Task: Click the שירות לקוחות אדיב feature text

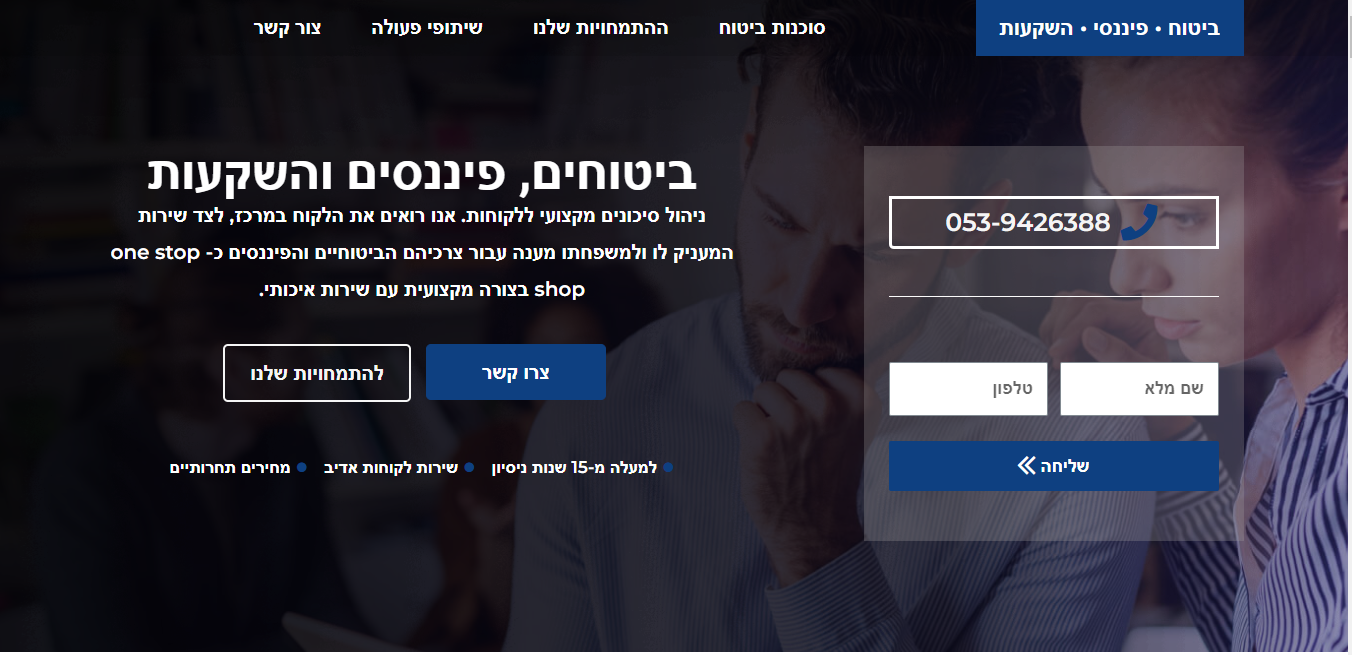Action: [391, 467]
